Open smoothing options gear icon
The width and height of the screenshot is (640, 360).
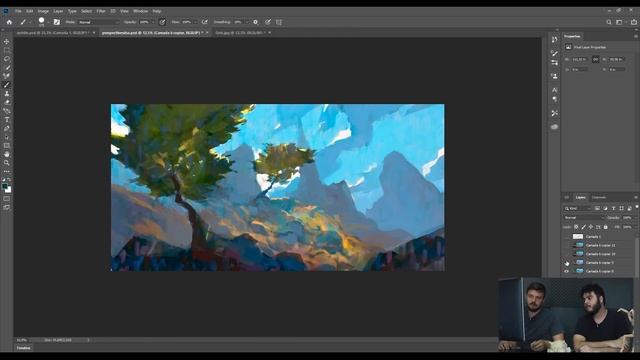[256, 22]
